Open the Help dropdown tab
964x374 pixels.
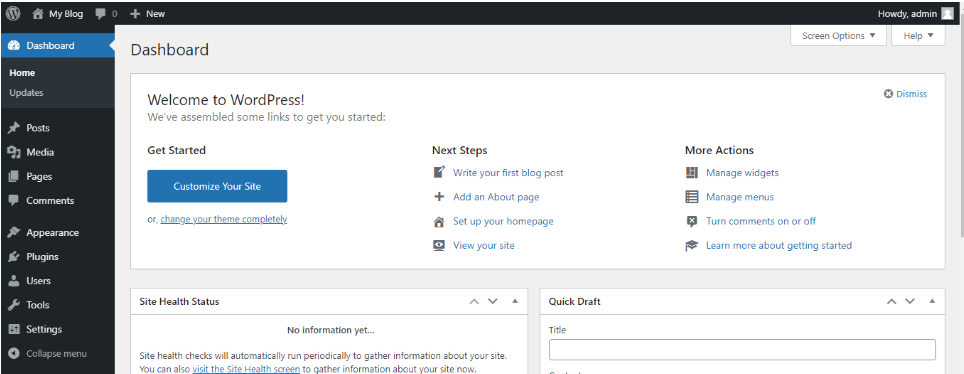(918, 36)
